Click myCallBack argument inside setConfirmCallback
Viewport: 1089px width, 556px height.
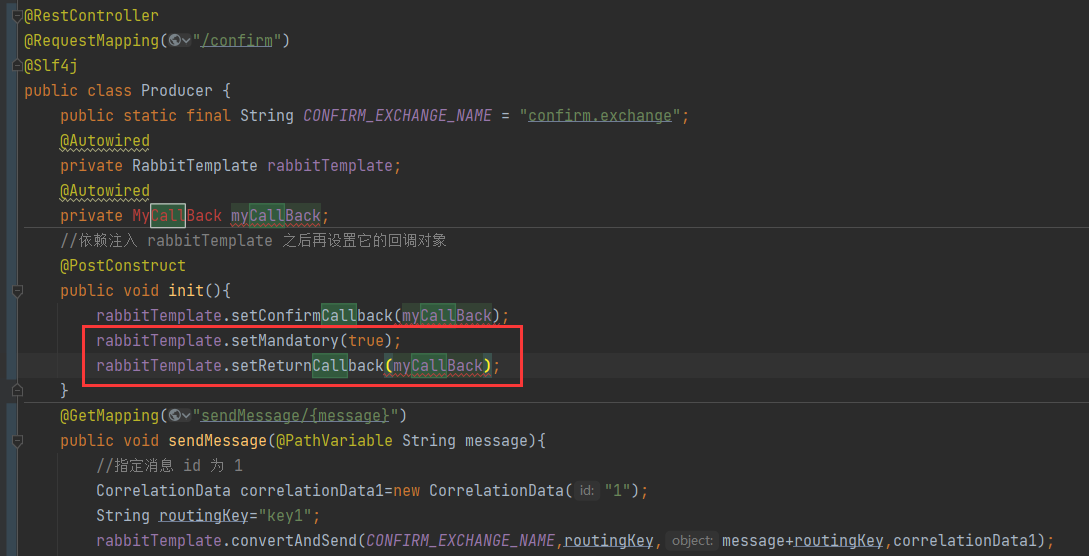pos(447,316)
